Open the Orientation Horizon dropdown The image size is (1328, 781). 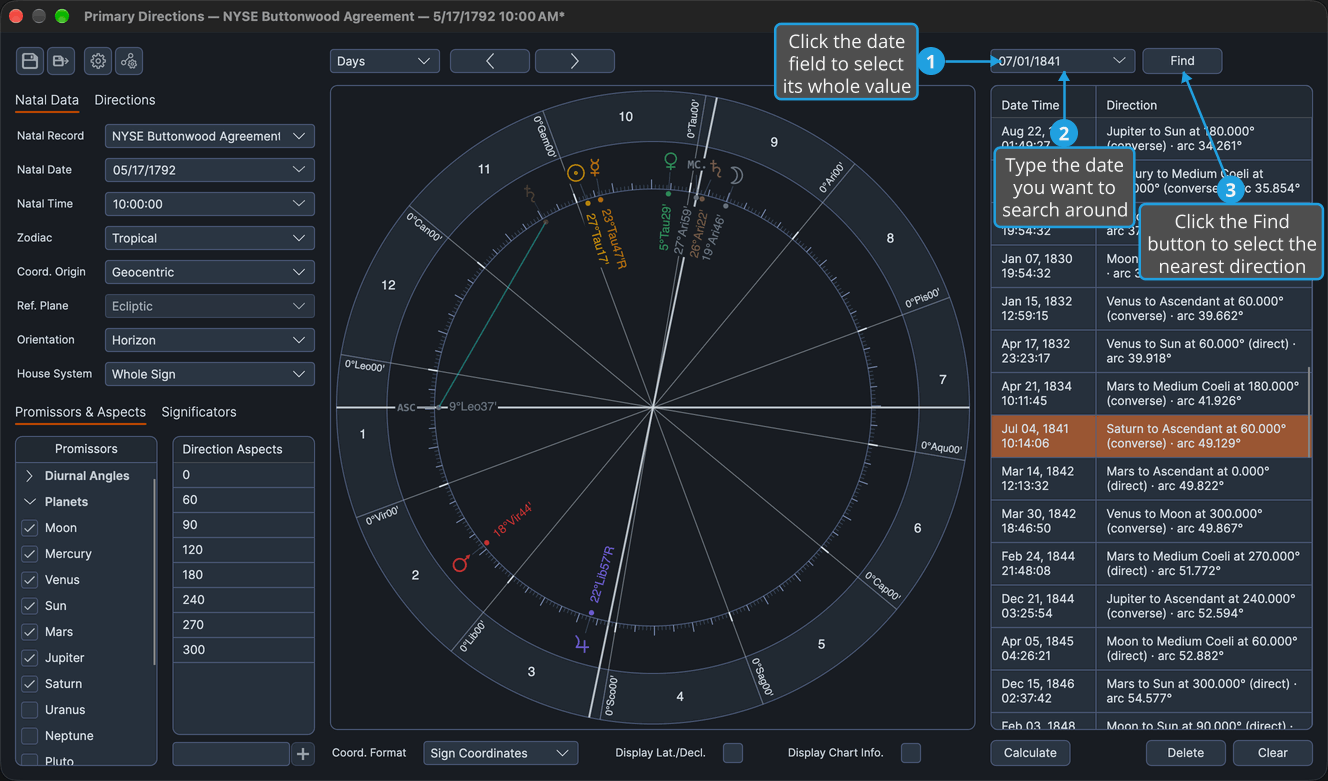click(x=210, y=340)
